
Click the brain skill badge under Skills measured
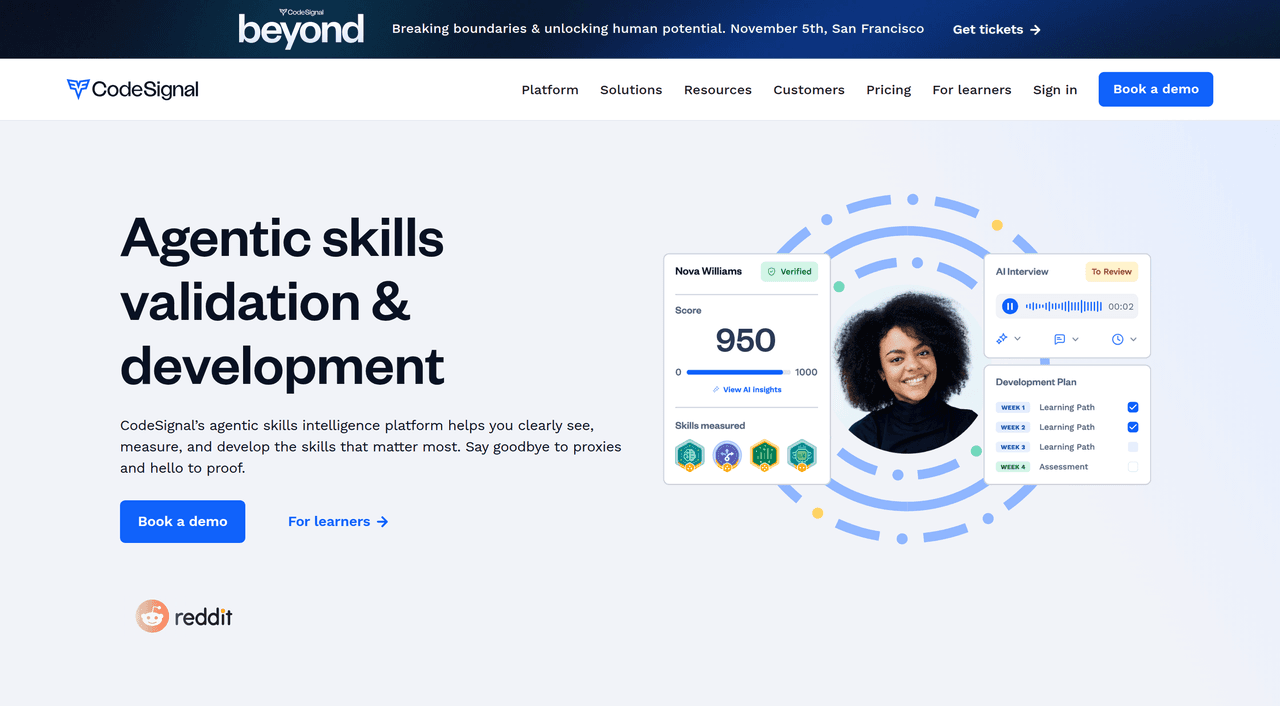click(x=690, y=456)
